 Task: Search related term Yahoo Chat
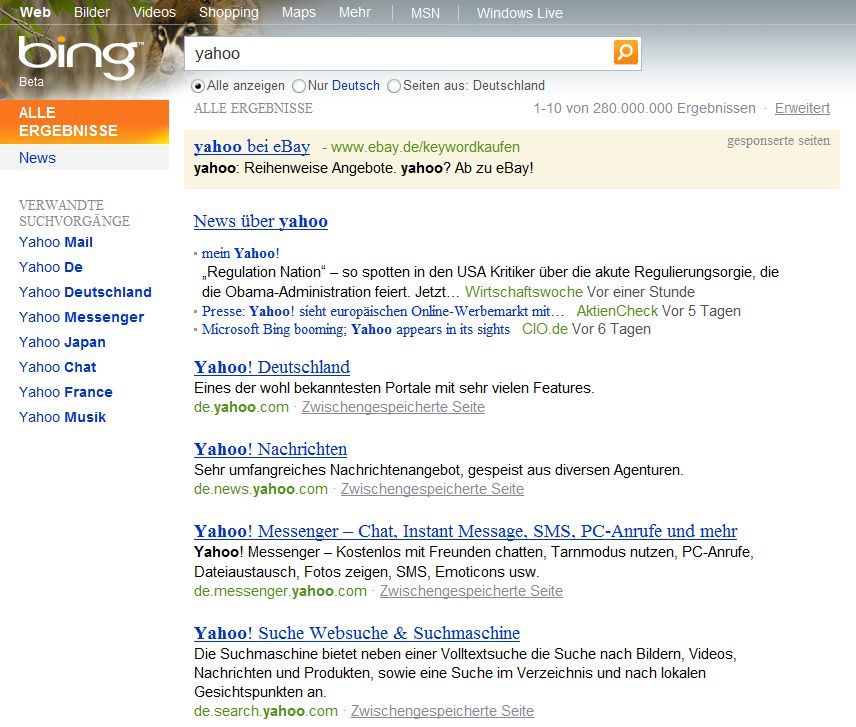(57, 367)
